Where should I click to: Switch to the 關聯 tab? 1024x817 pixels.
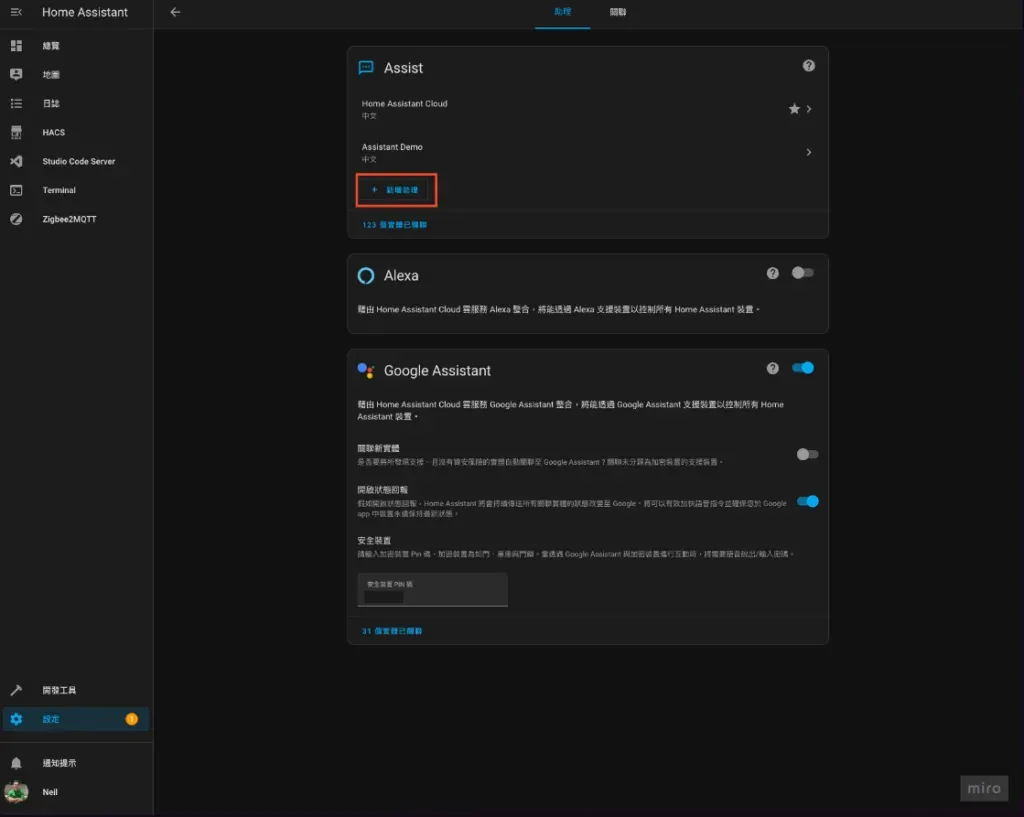[x=618, y=12]
